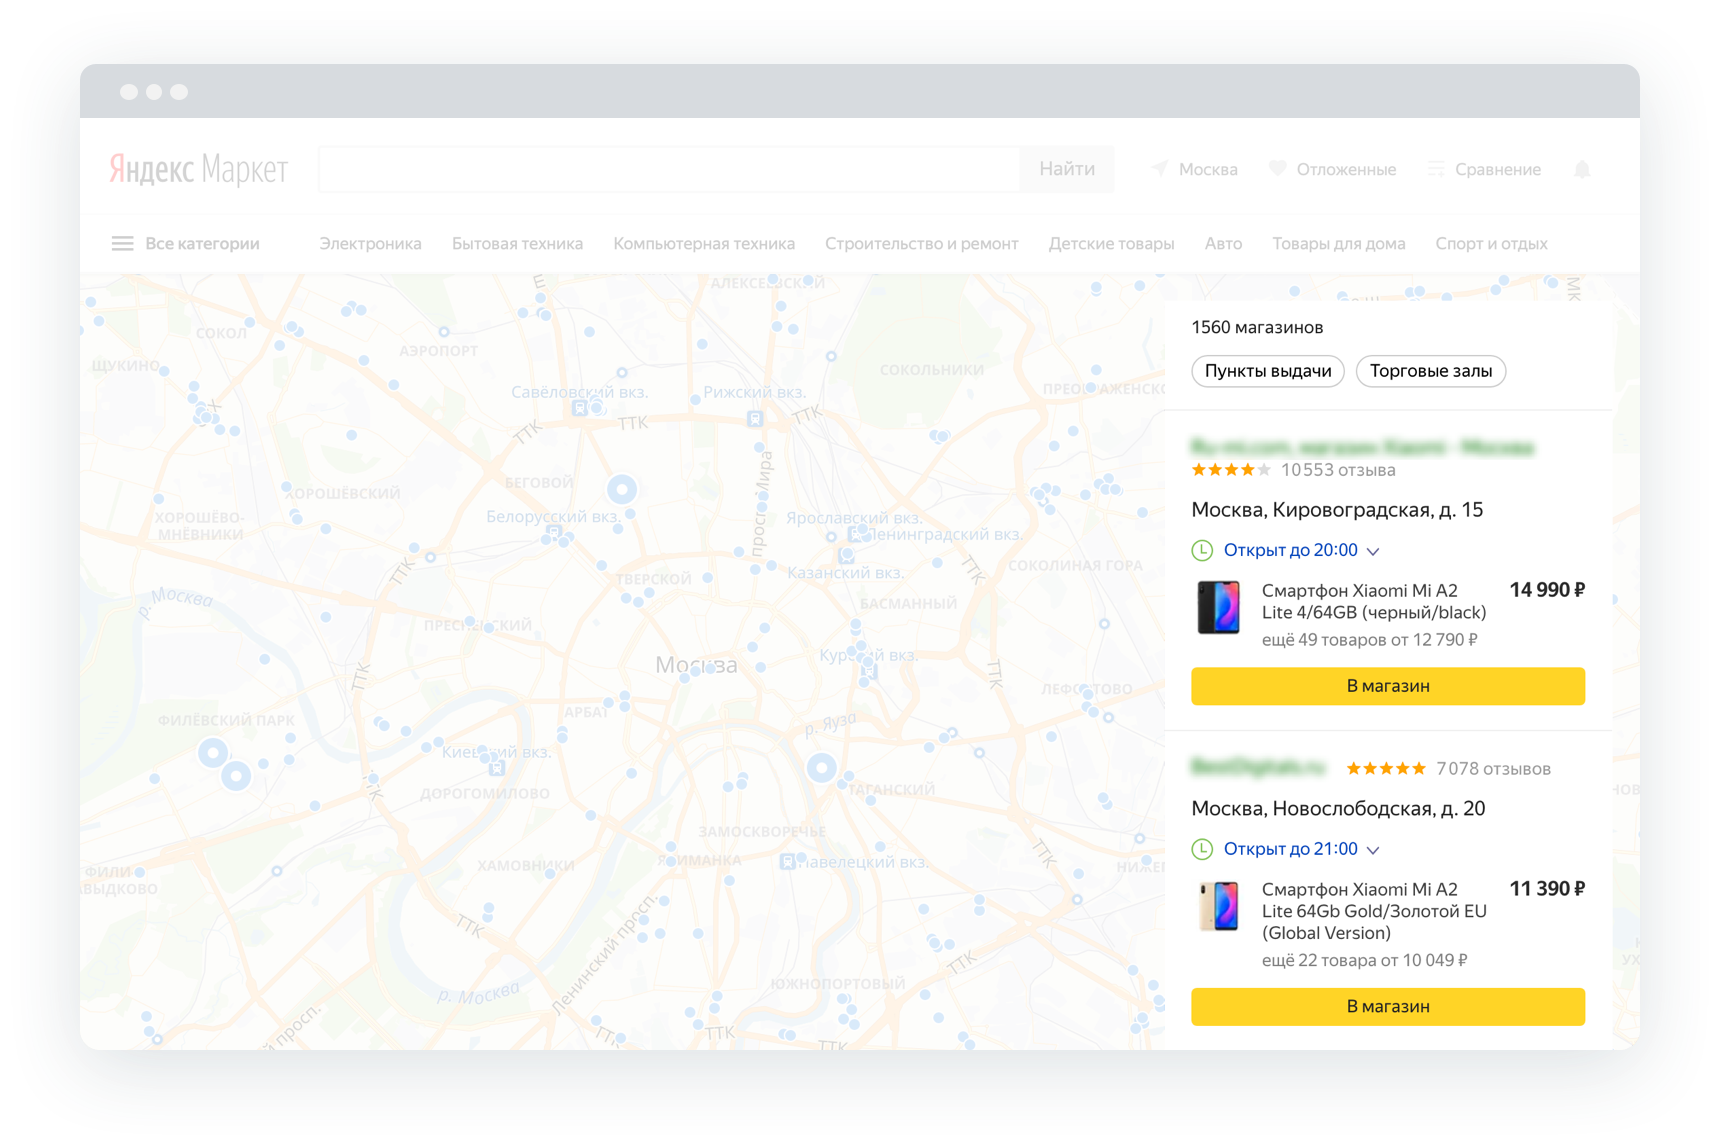Open the blurred second shop name link
This screenshot has width=1720, height=1146.
[1258, 767]
